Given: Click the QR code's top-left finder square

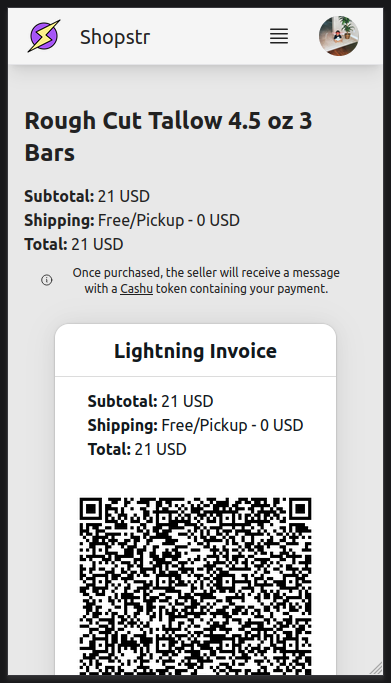Looking at the screenshot, I should click(91, 509).
